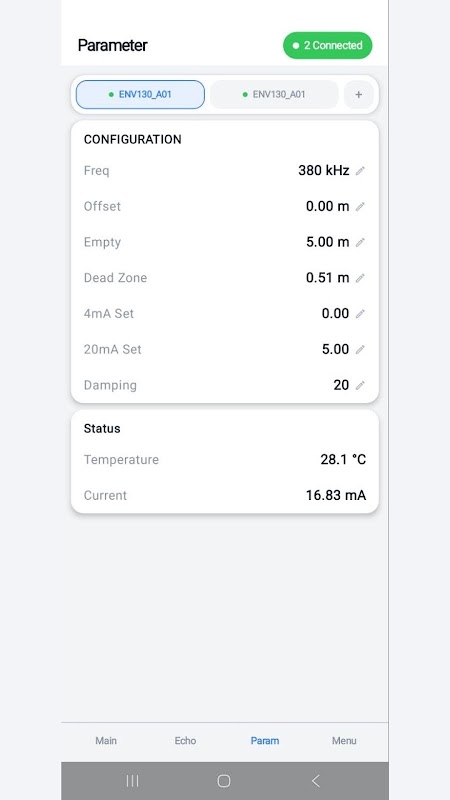
Task: Open the Menu tab
Action: 344,740
